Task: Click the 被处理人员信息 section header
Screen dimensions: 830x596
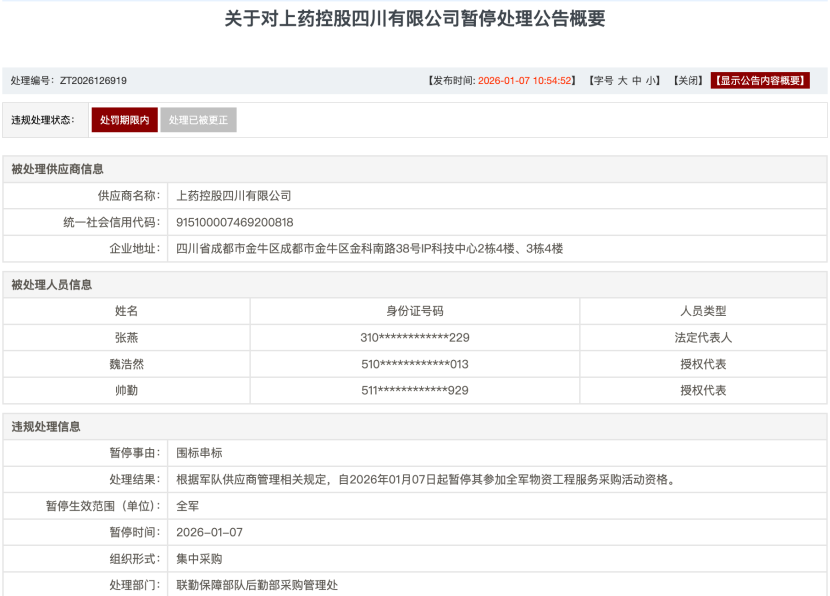Action: (51, 285)
